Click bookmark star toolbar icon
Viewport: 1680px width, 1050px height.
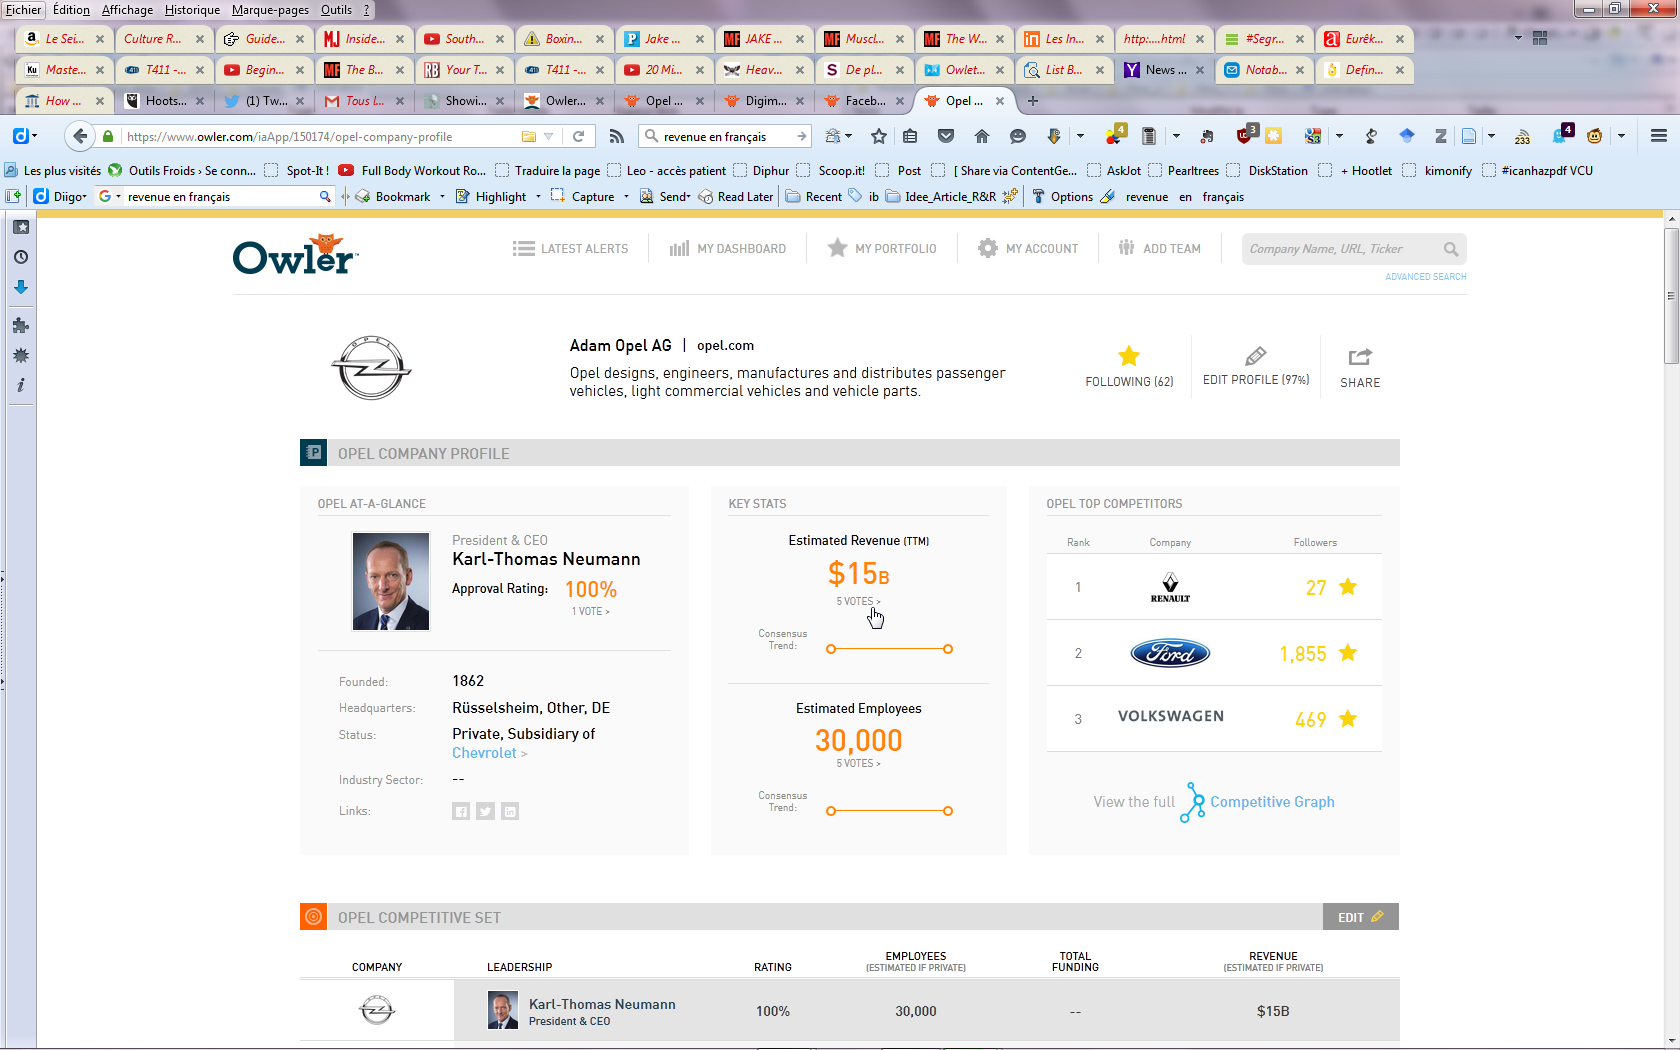pos(879,136)
